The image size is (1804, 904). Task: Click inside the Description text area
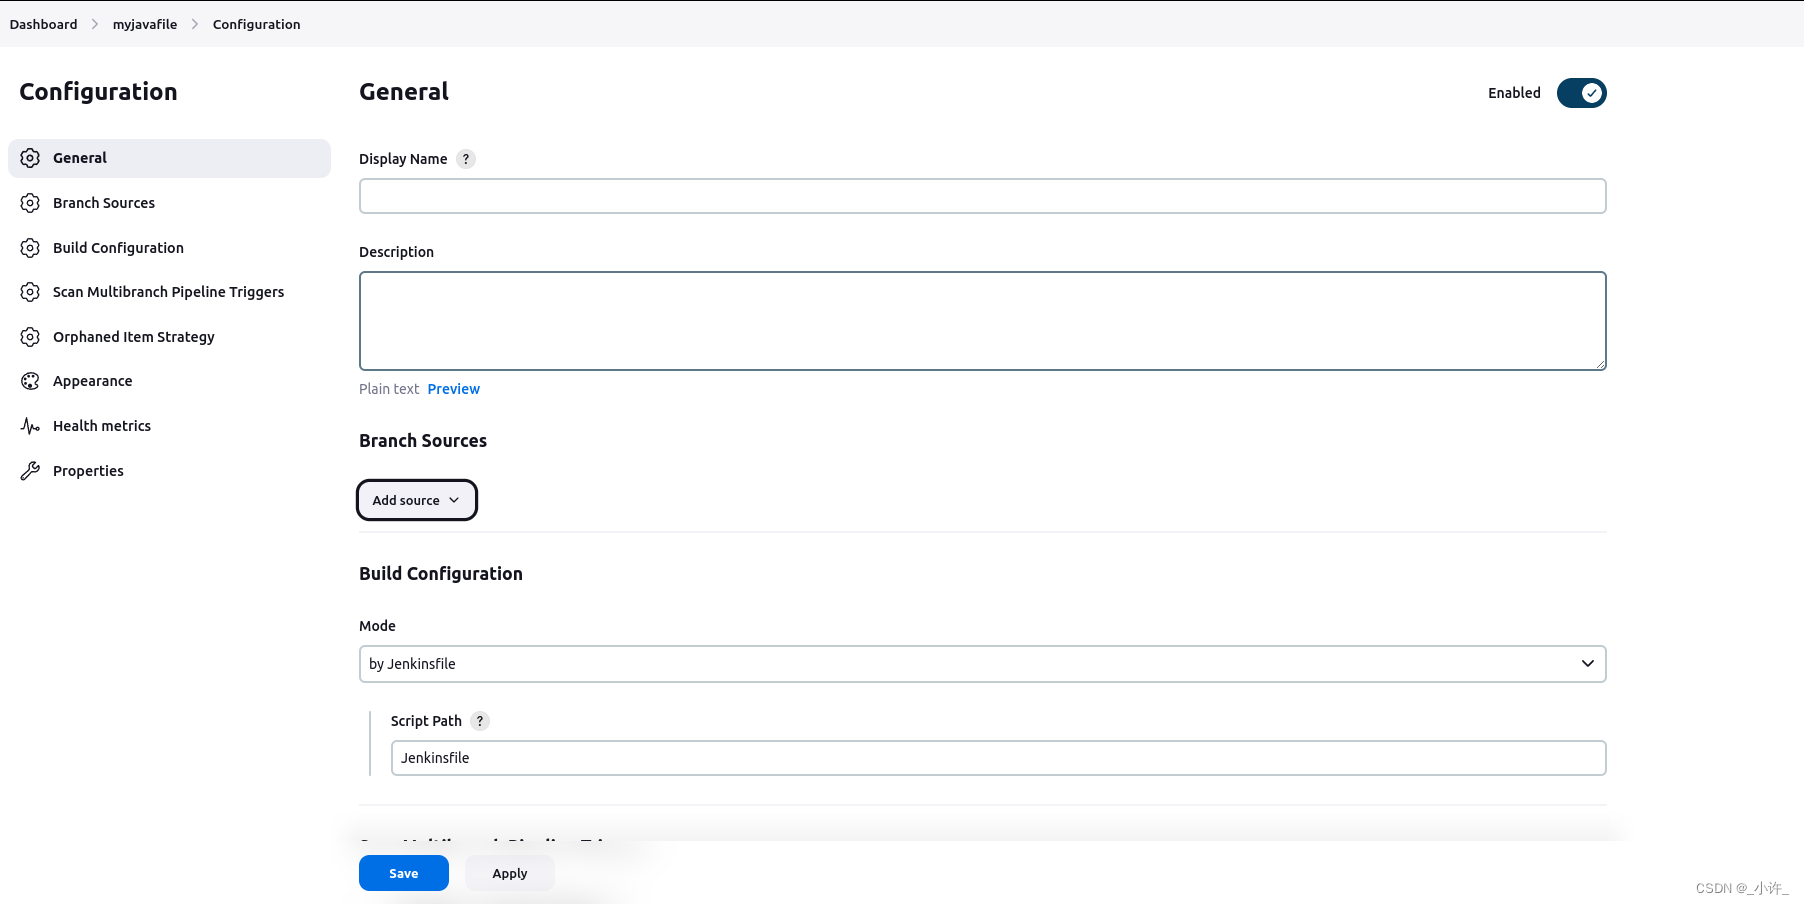(982, 321)
